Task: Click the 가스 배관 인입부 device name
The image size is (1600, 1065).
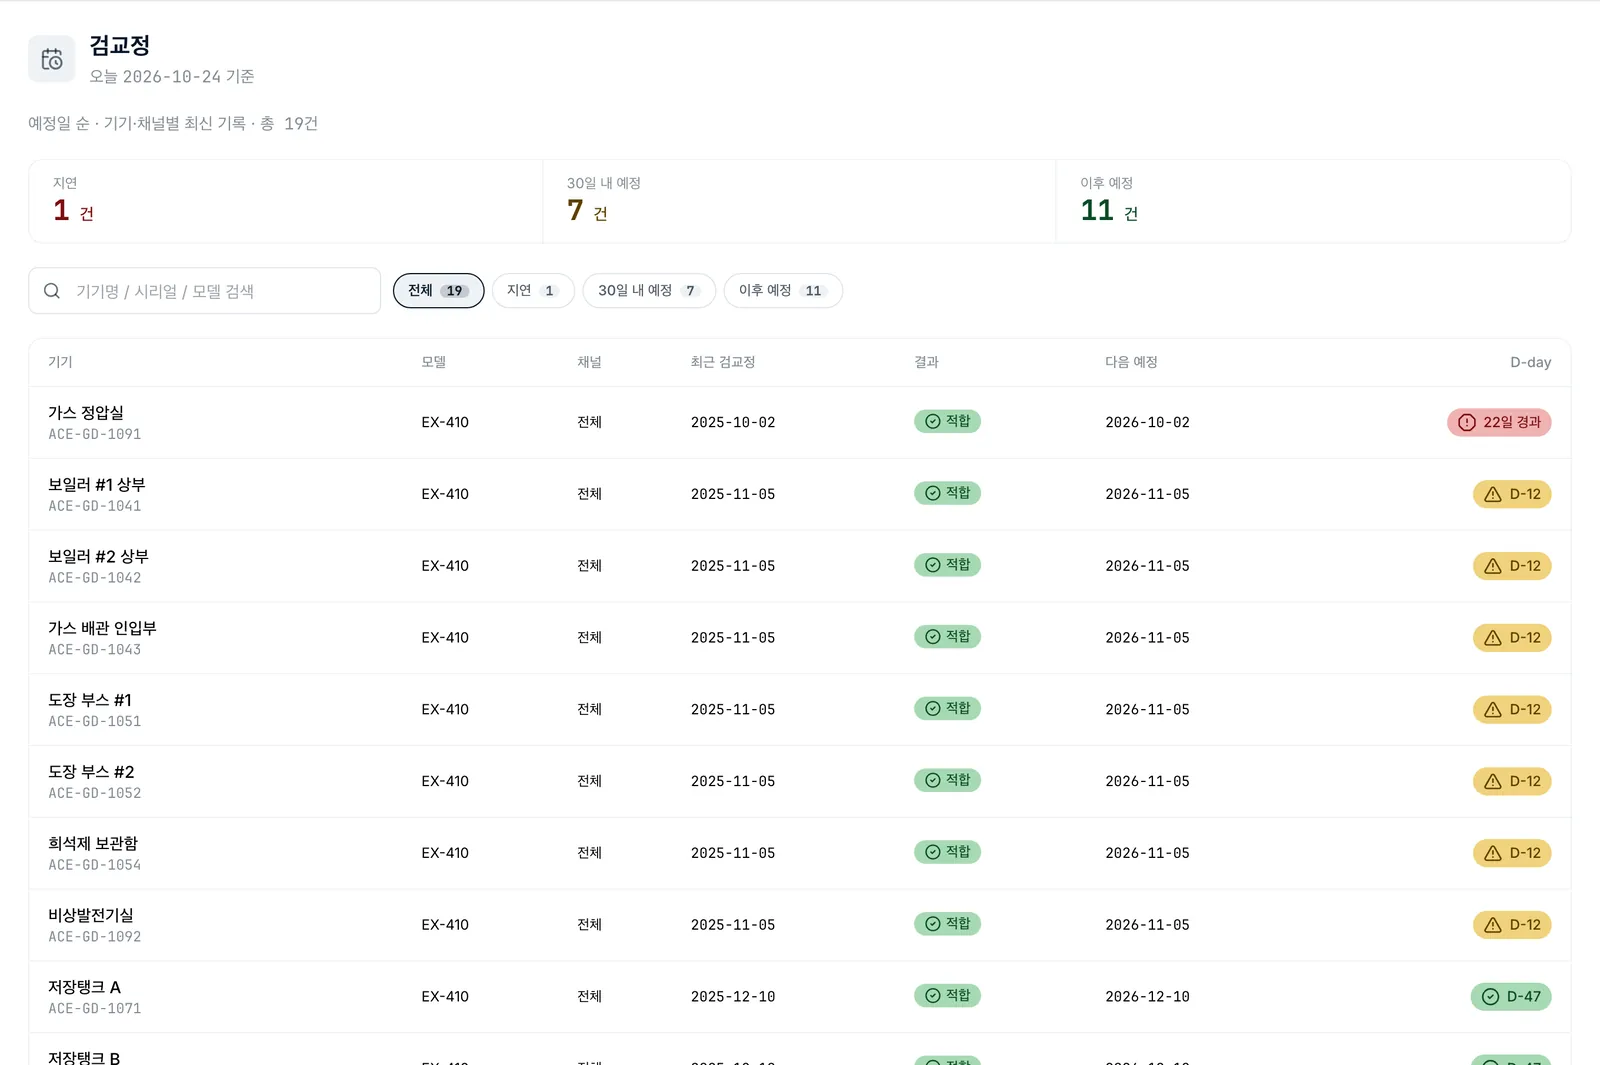Action: (x=102, y=628)
